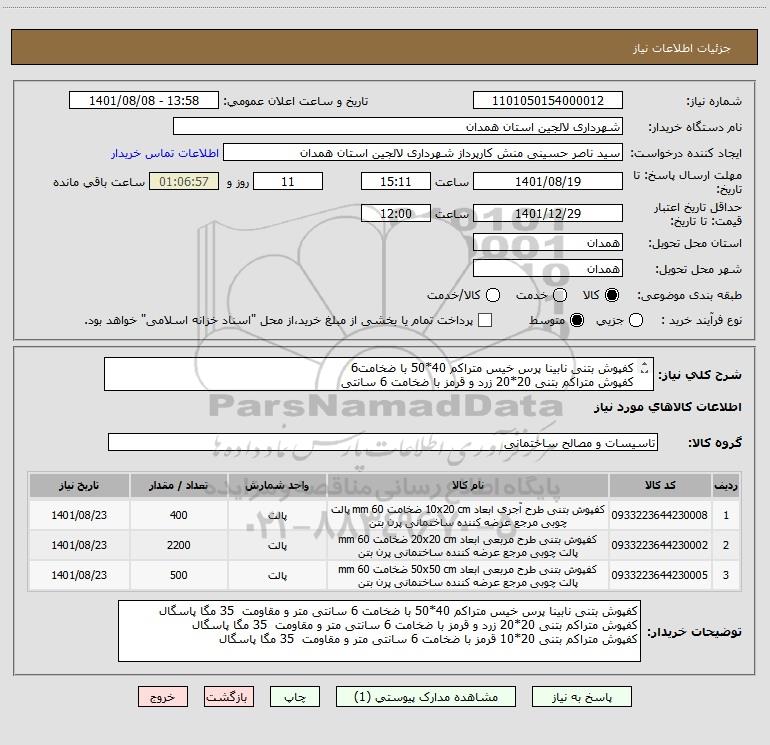Click the need date 1401/08/23 in row 1
The image size is (770, 745).
pyautogui.click(x=79, y=515)
